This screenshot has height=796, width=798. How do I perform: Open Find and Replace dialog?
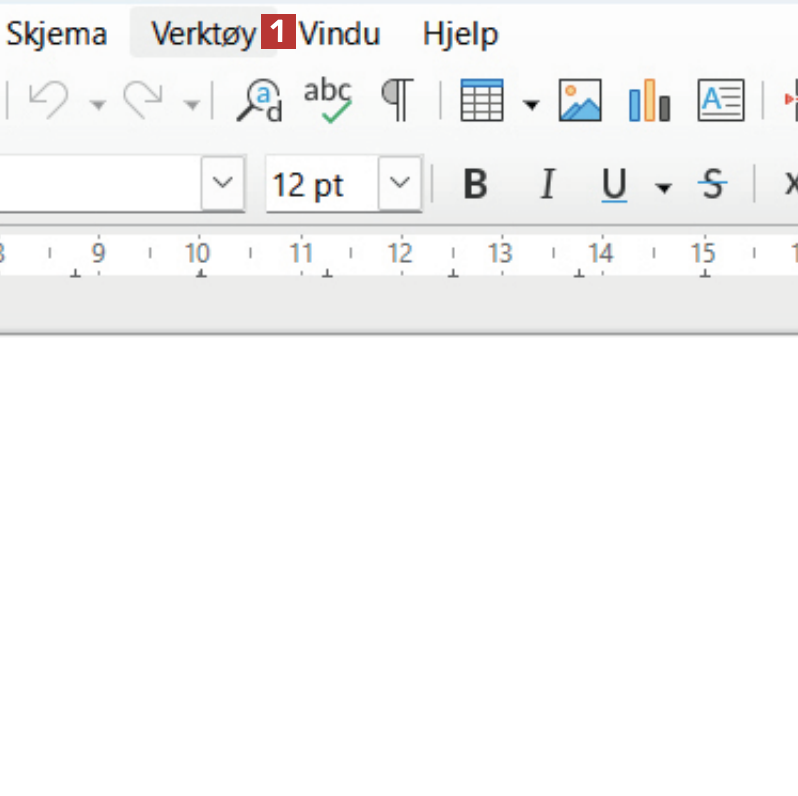point(259,100)
